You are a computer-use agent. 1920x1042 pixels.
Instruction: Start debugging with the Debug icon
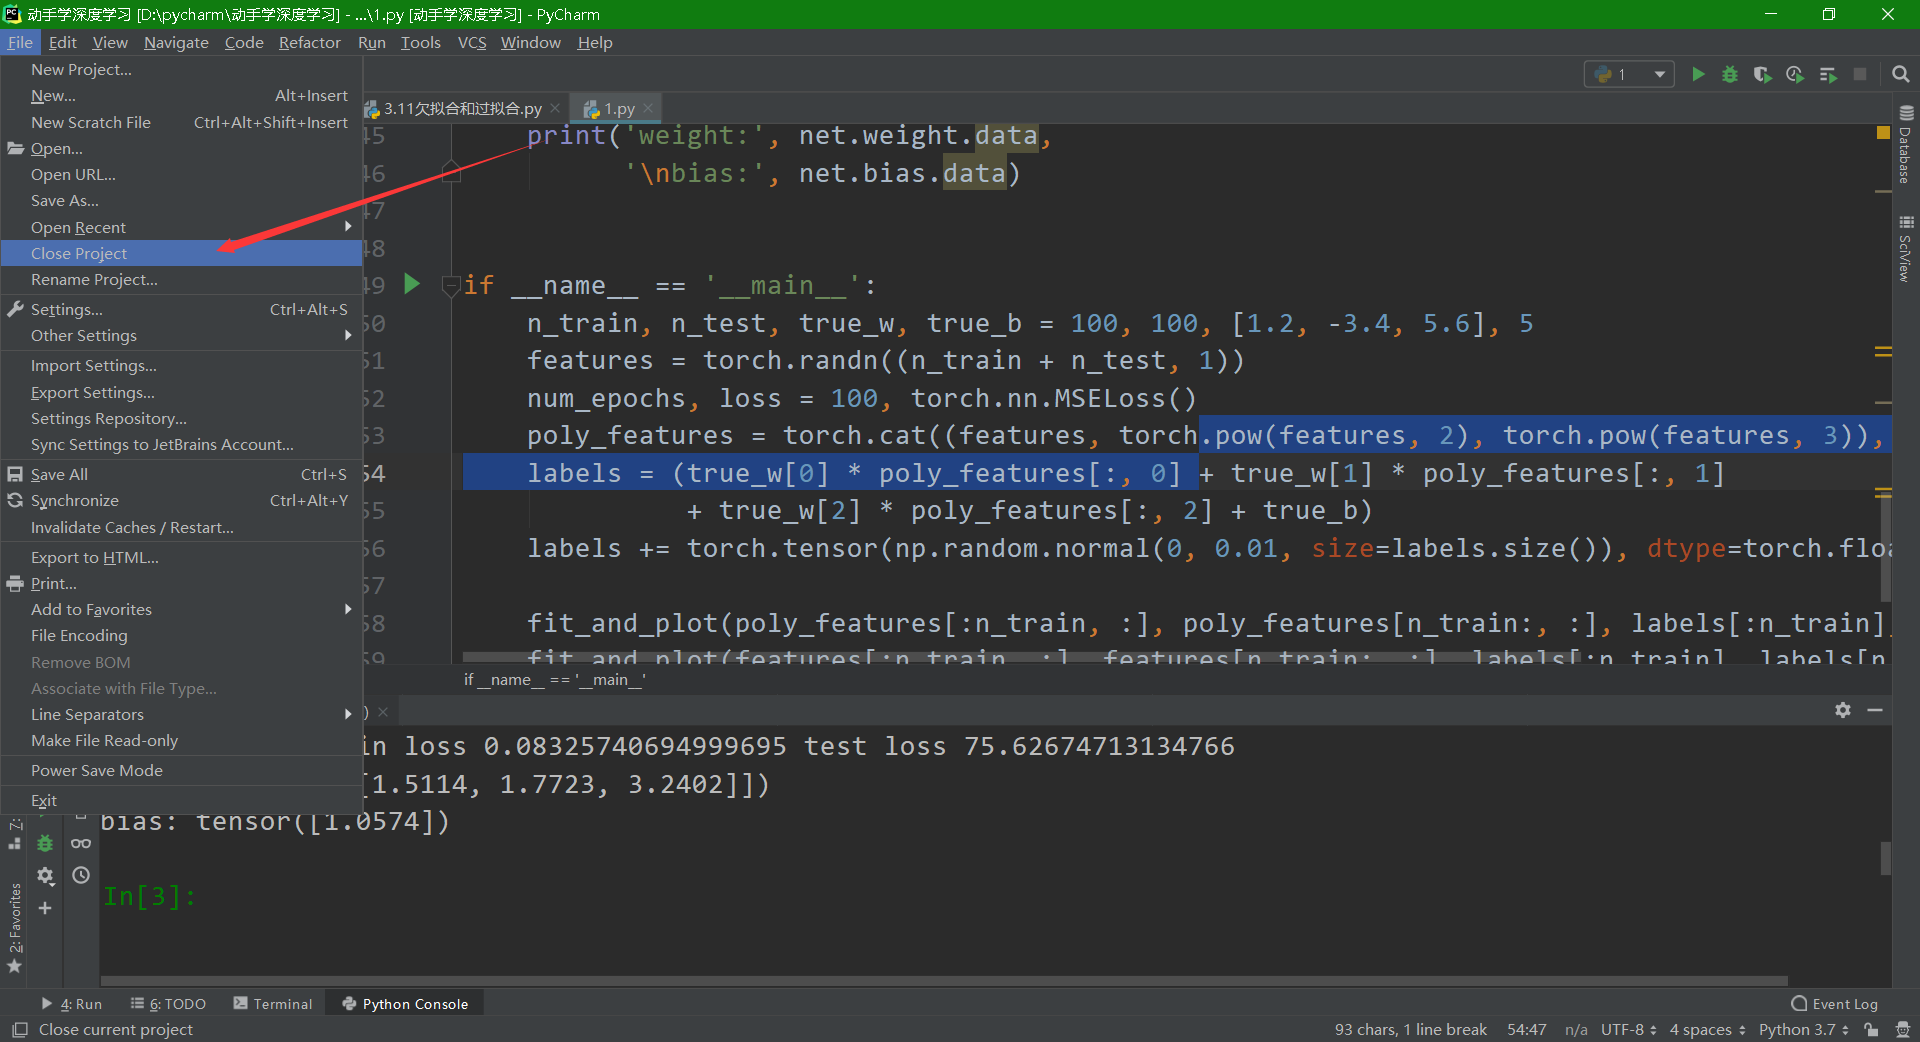(x=1730, y=74)
